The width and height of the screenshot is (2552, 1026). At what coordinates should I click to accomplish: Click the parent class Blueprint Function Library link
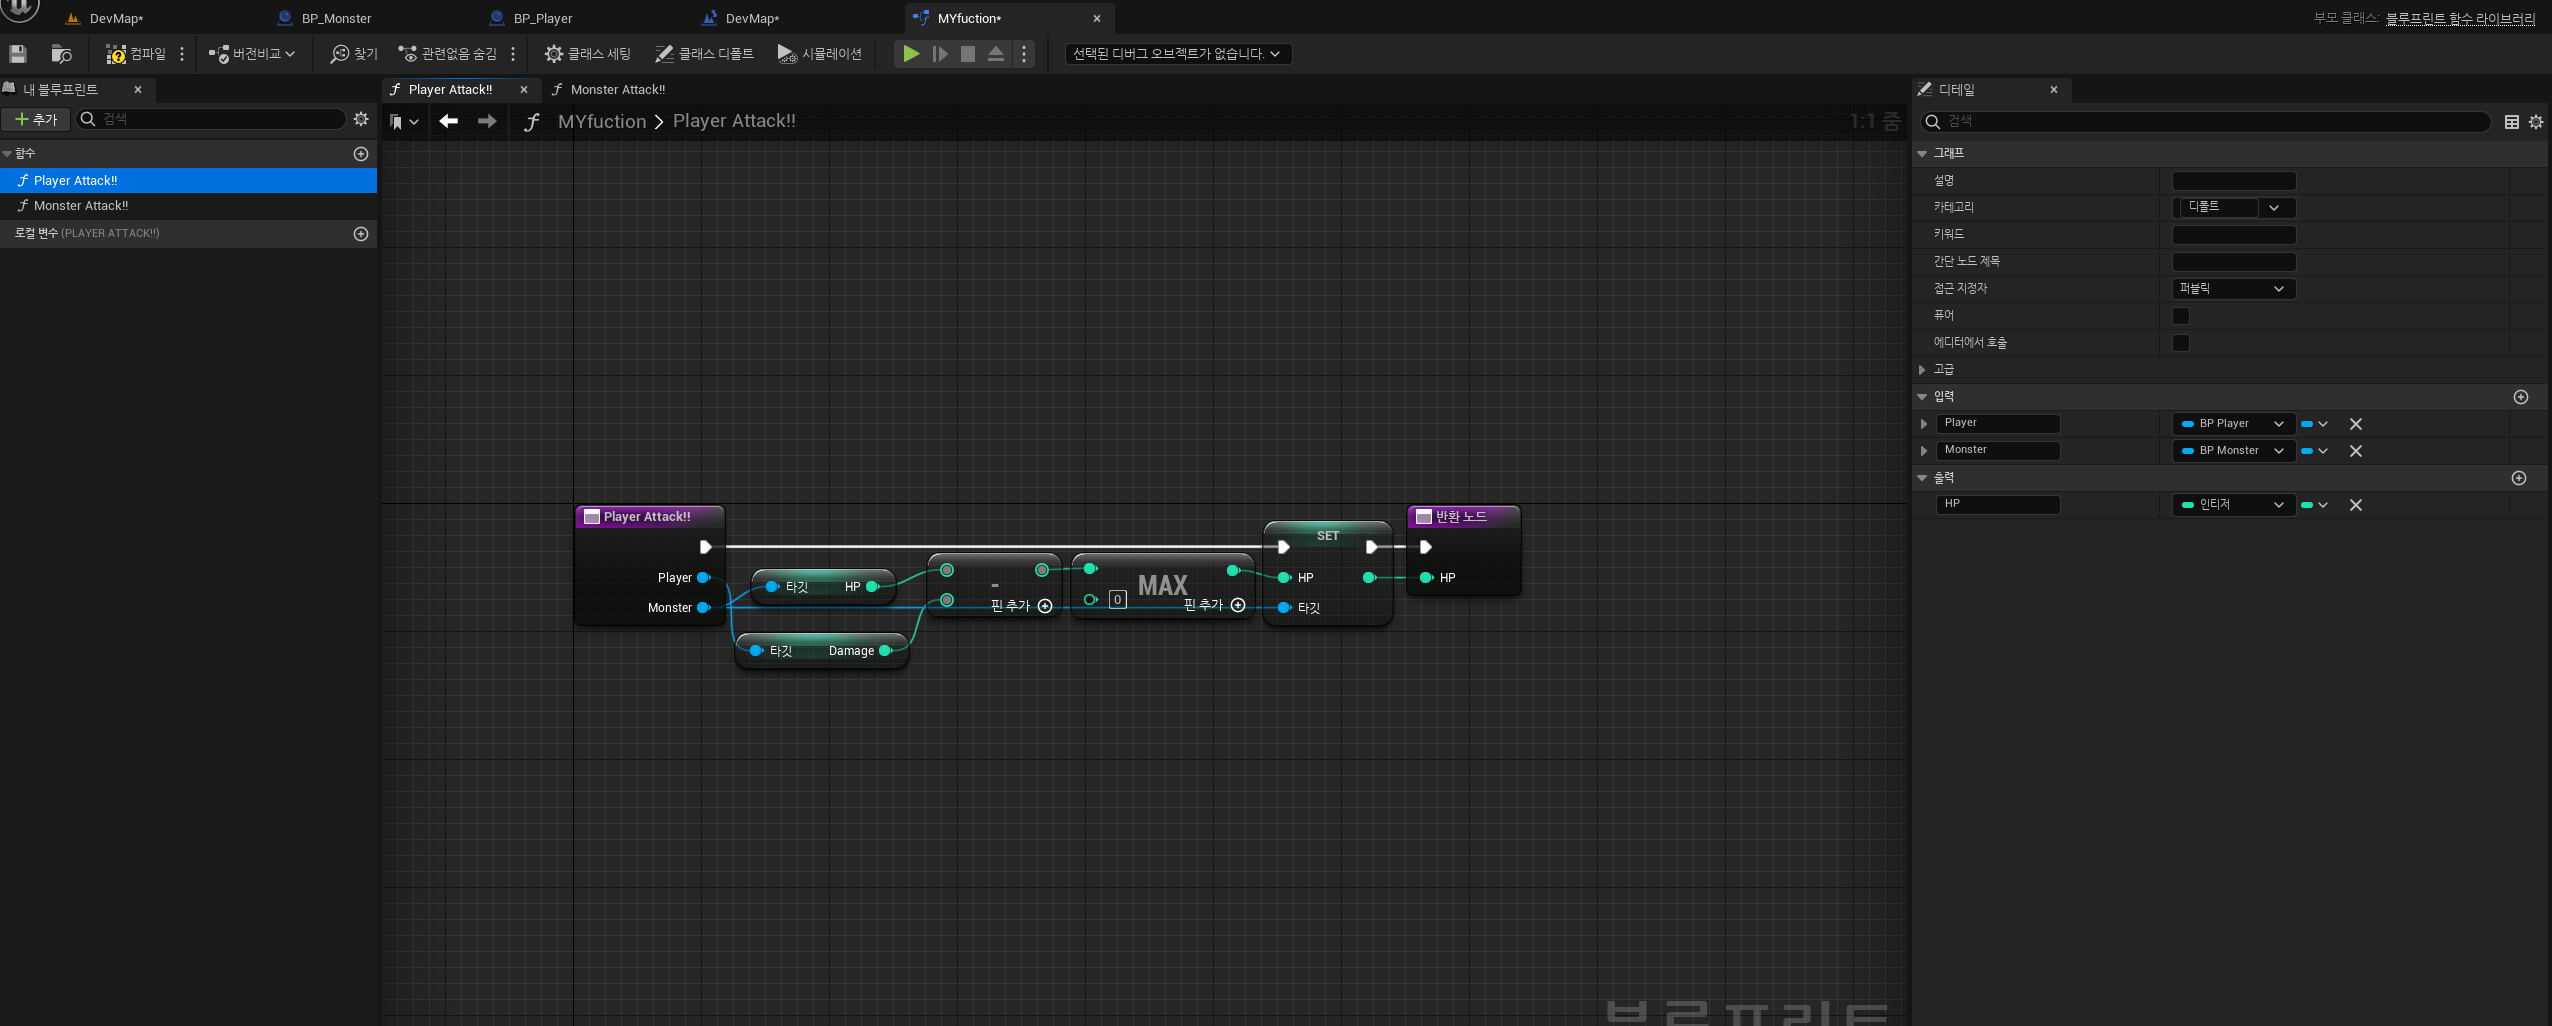click(x=2461, y=18)
